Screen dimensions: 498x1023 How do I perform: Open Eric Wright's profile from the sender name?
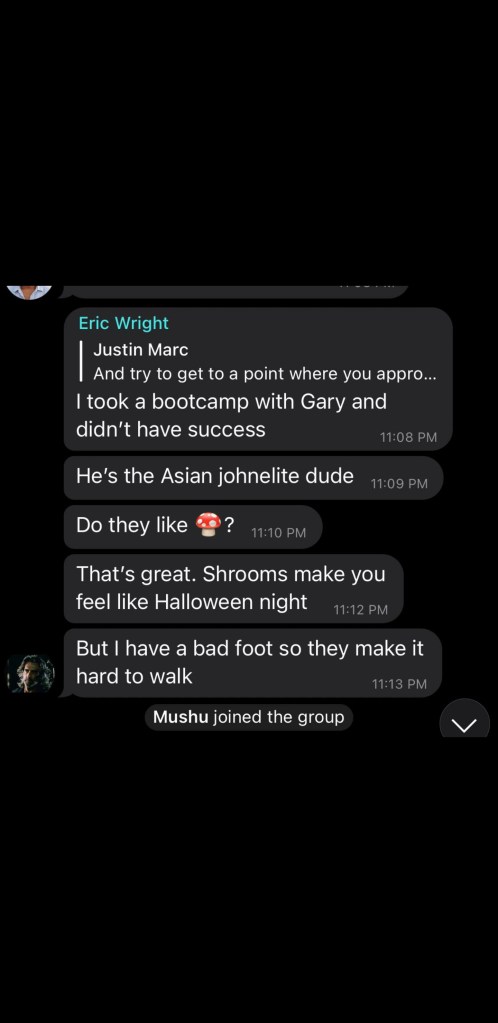[x=123, y=323]
